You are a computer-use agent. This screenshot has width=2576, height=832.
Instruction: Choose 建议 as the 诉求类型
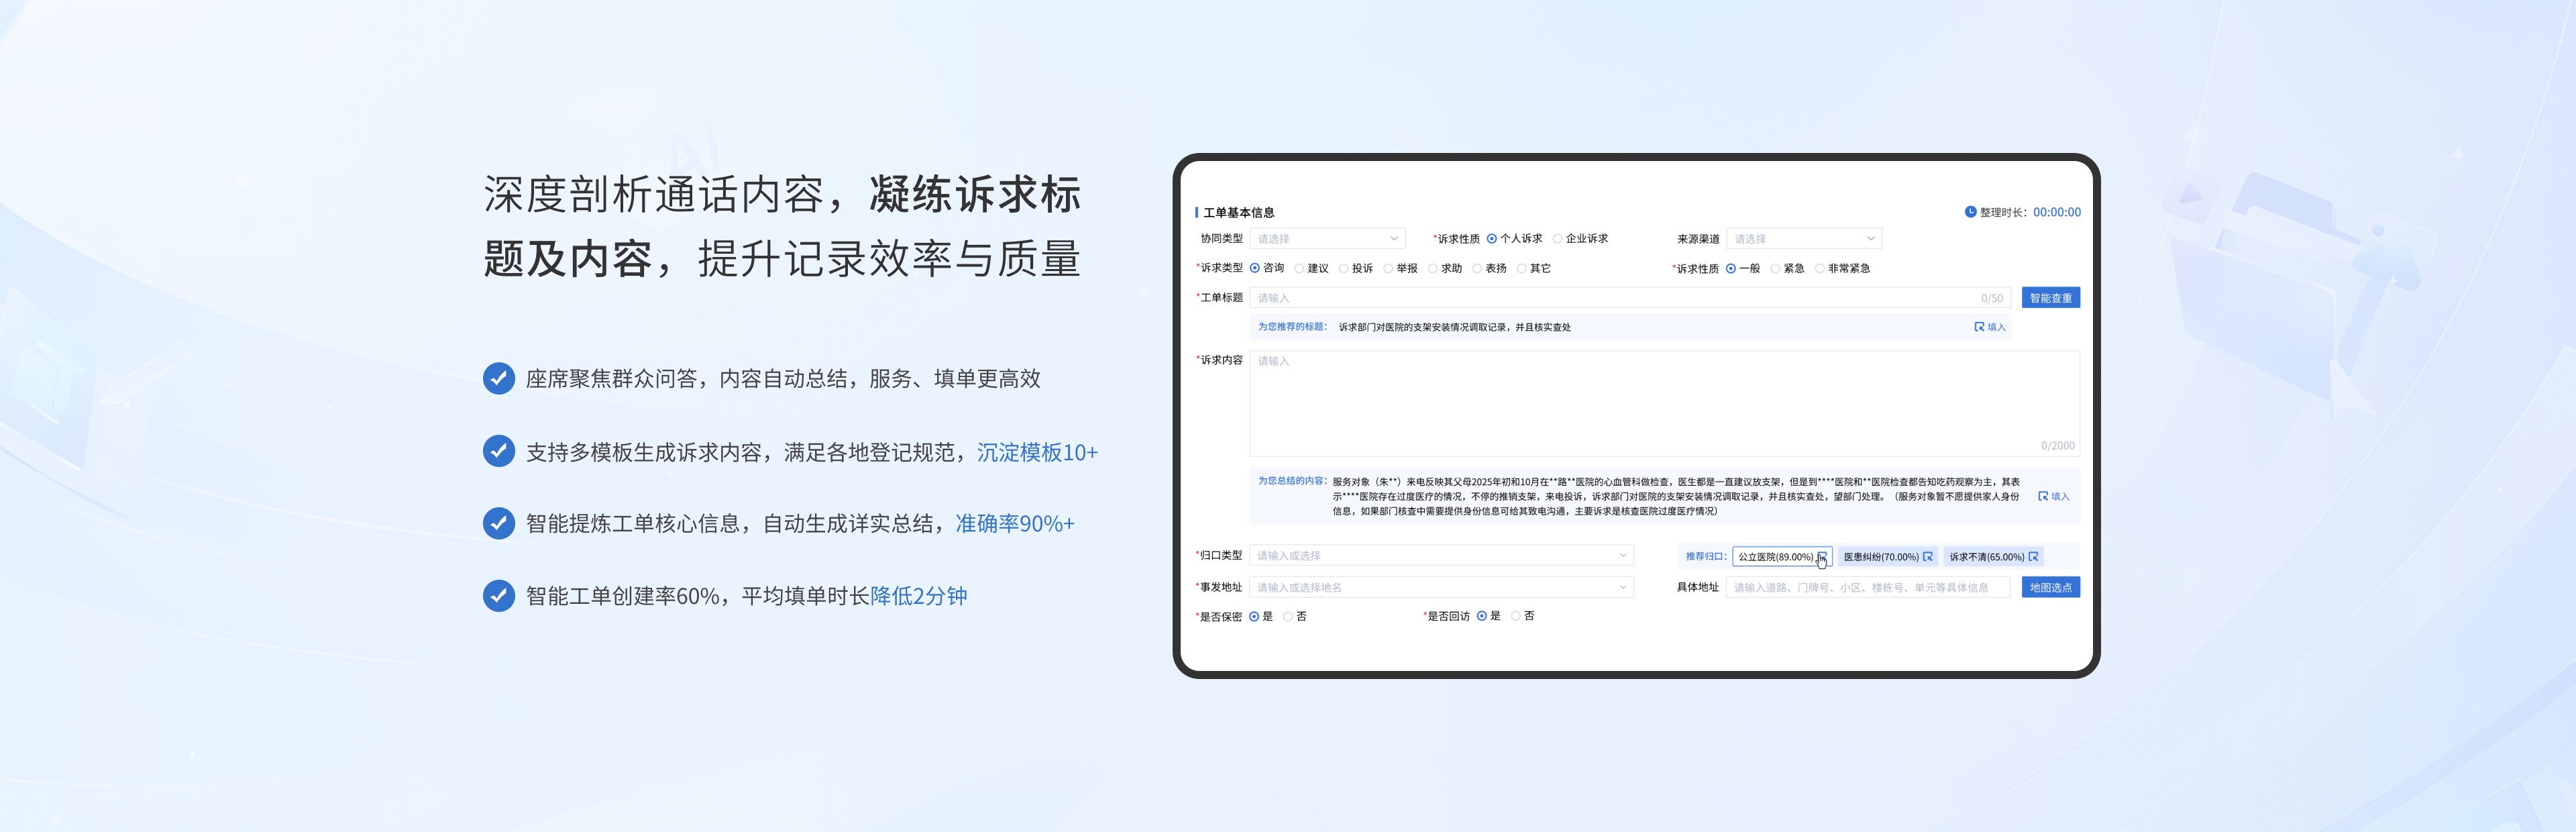pos(1299,268)
